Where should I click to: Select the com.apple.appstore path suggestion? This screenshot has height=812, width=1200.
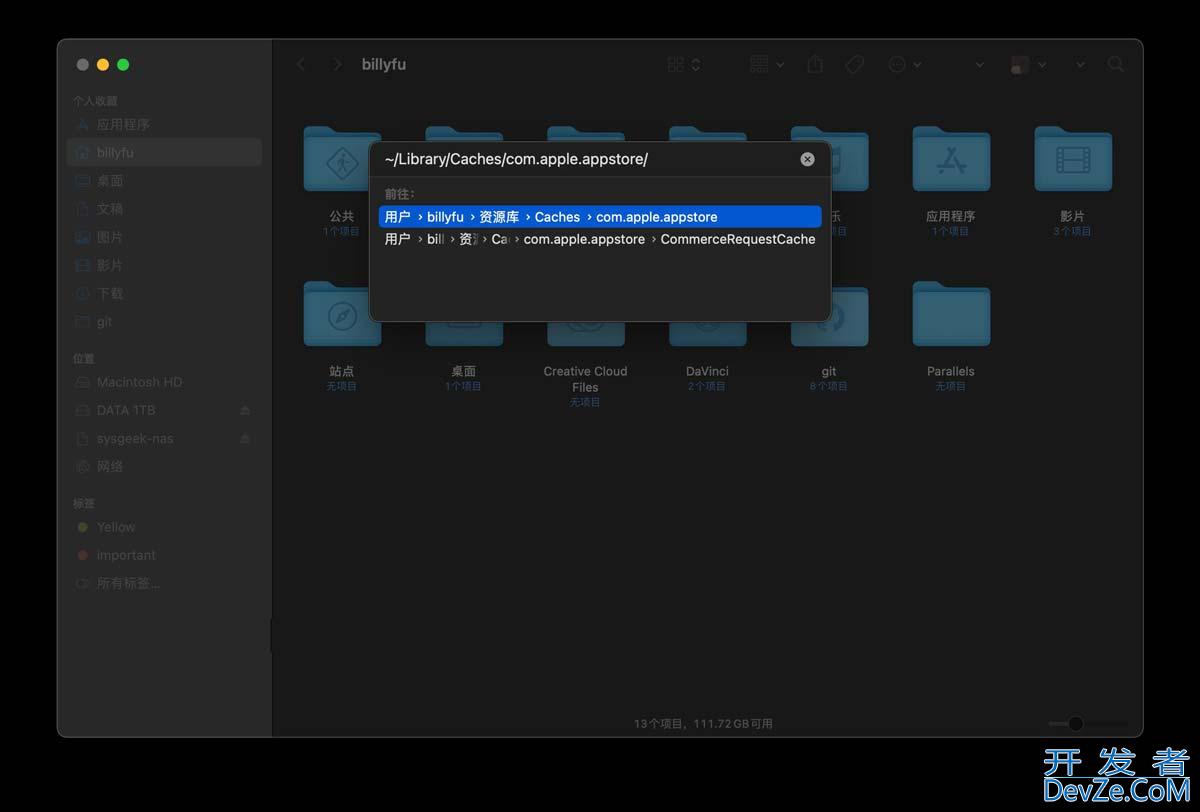(x=600, y=217)
